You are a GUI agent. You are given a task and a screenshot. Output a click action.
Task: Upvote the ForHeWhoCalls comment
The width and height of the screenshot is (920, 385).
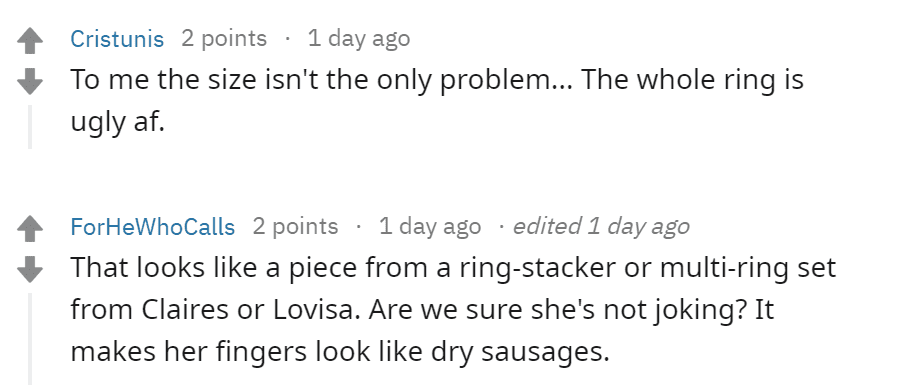30,229
